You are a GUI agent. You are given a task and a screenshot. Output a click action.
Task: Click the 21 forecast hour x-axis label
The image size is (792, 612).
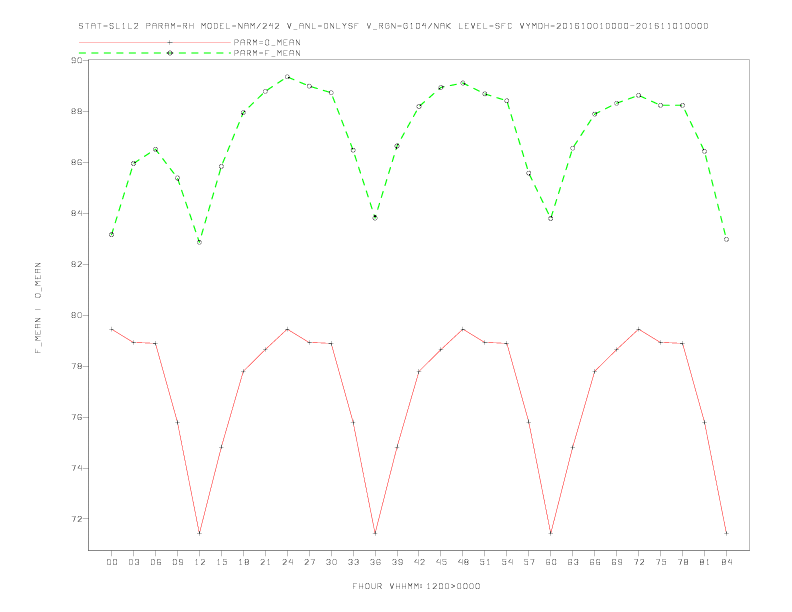point(265,562)
